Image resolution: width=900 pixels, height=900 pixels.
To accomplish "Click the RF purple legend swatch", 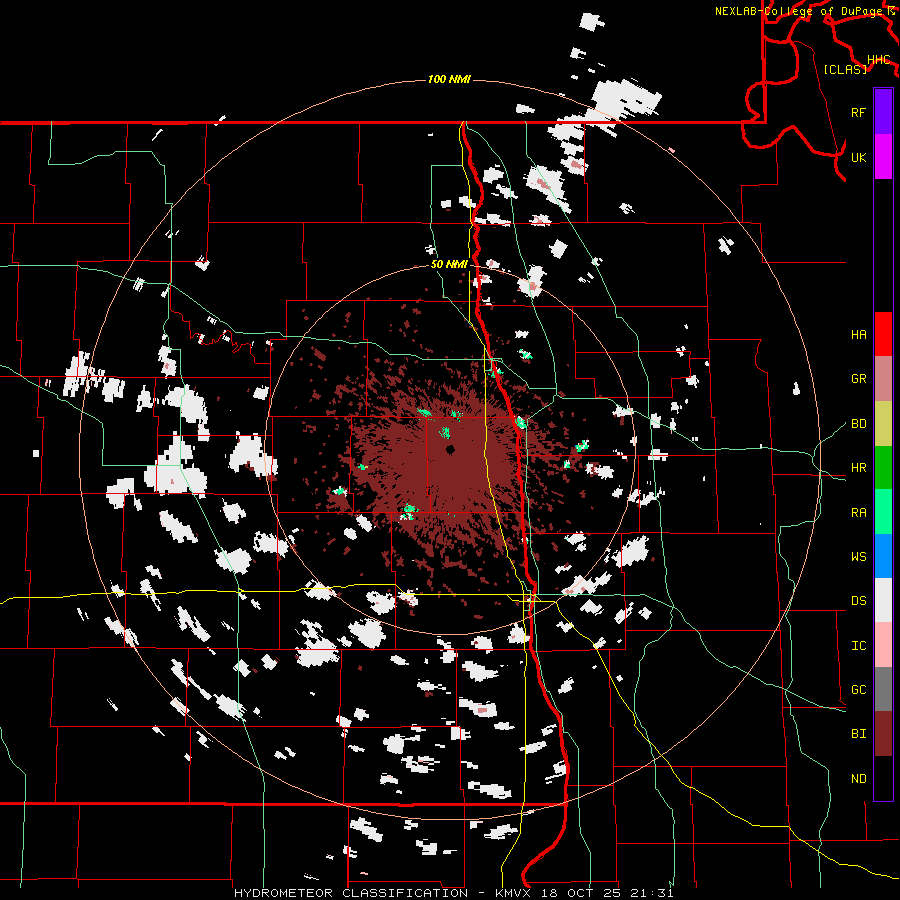I will pyautogui.click(x=883, y=111).
